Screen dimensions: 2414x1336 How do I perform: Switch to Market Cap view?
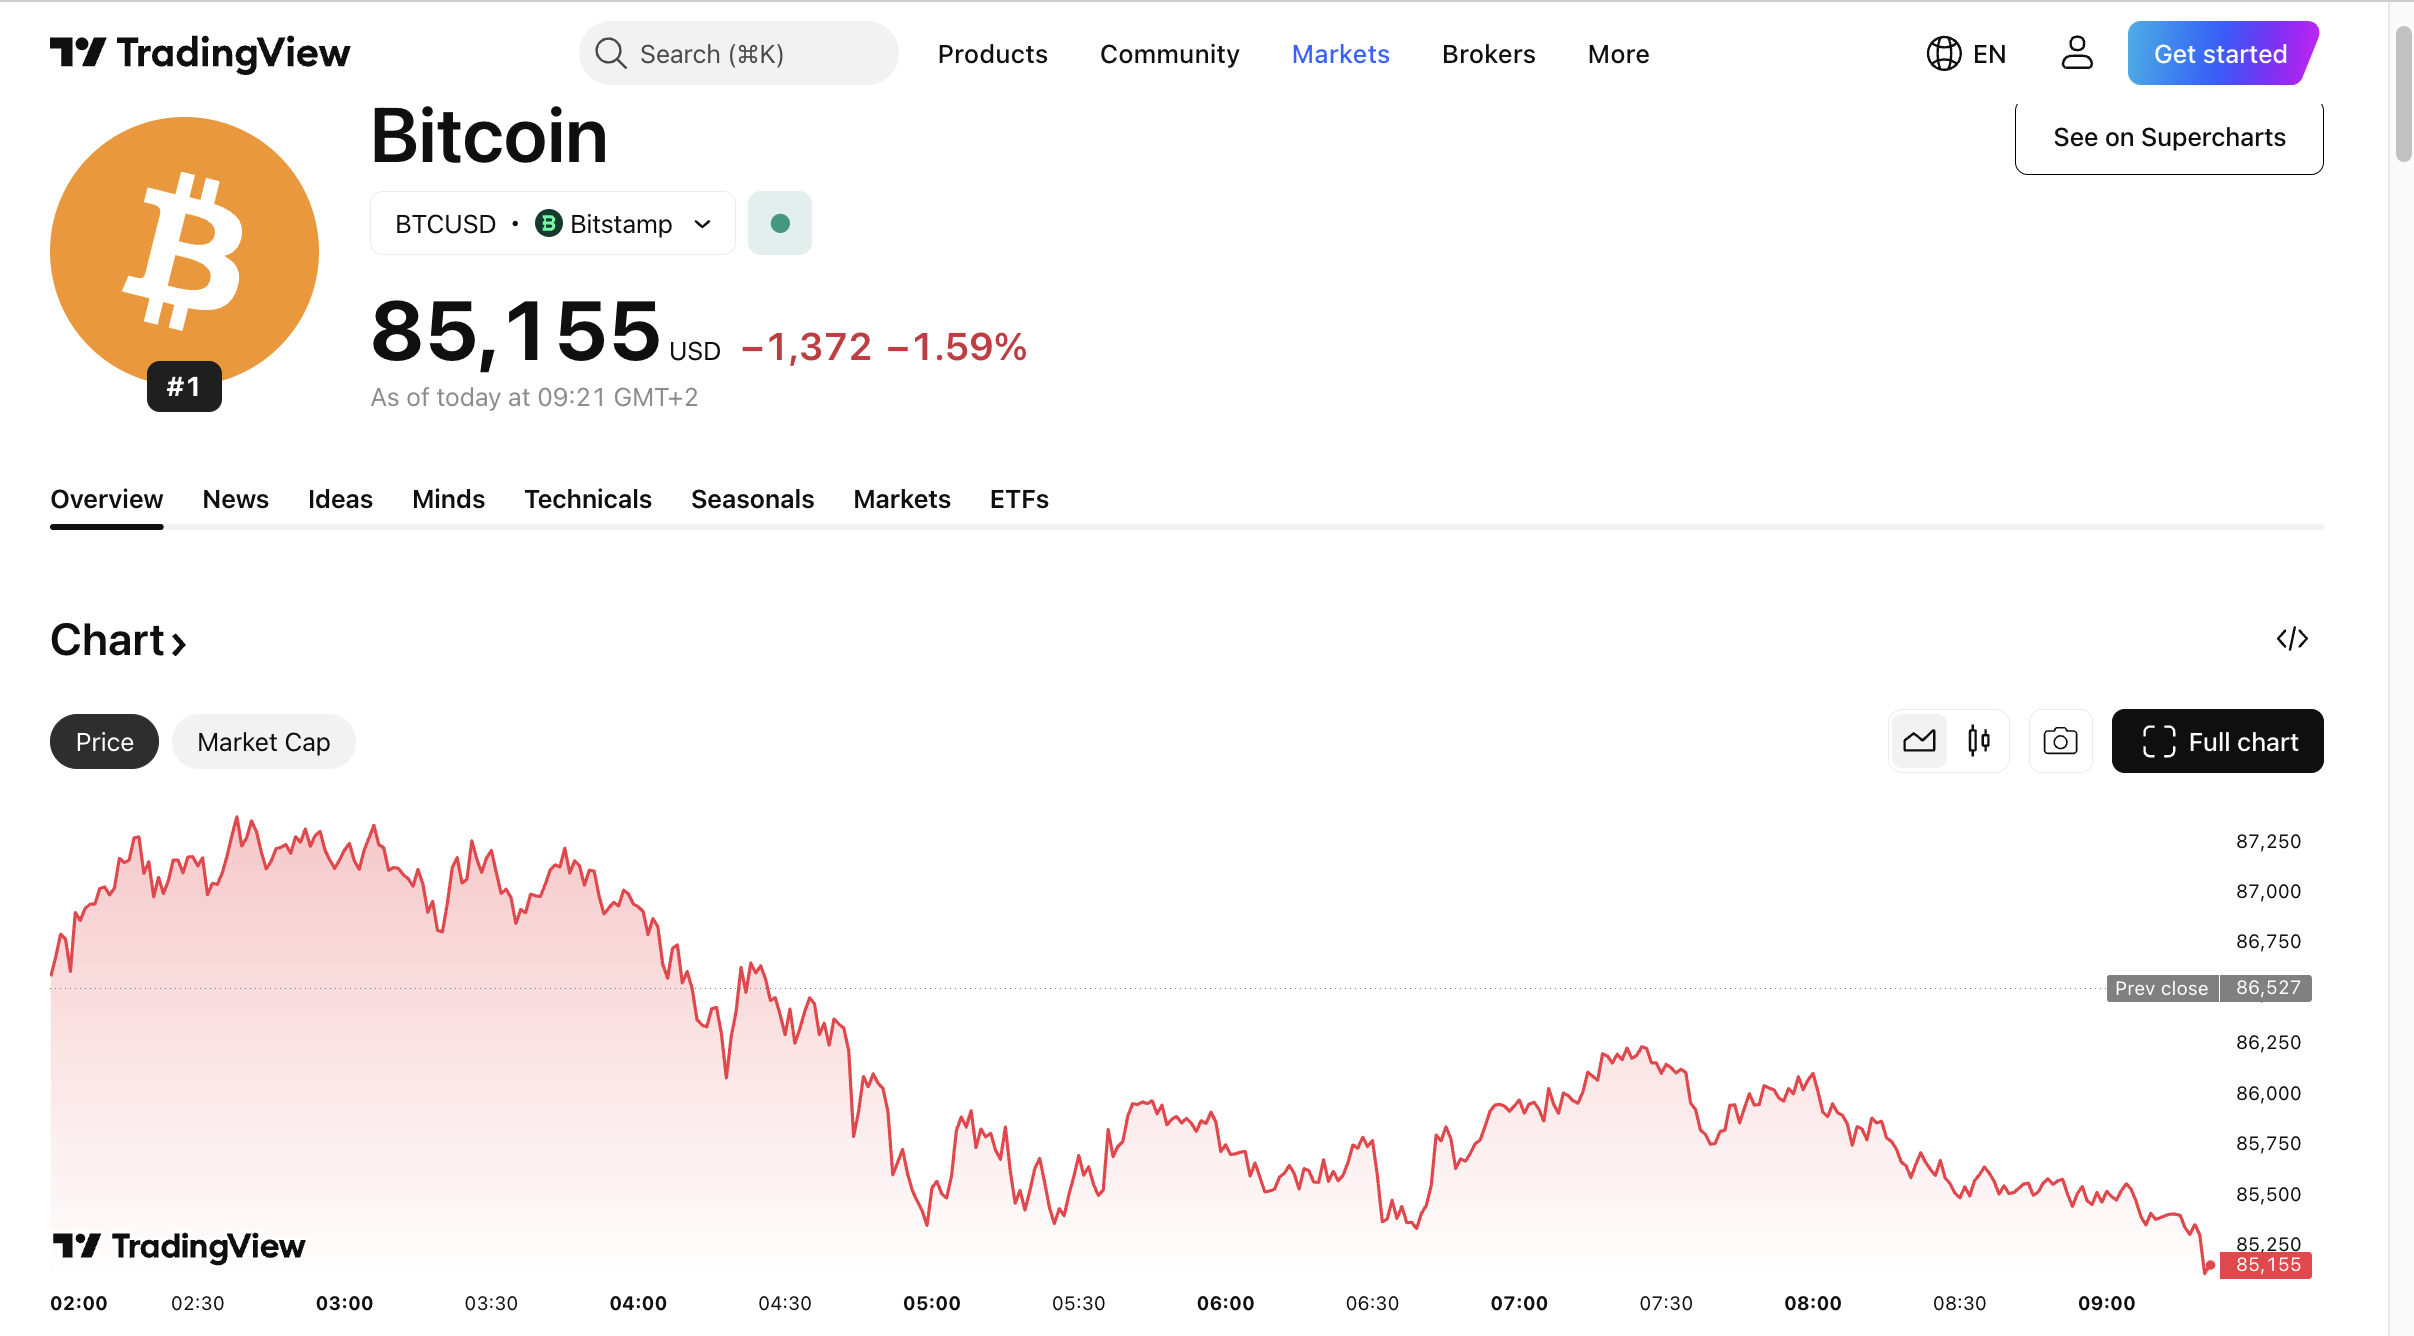(263, 741)
